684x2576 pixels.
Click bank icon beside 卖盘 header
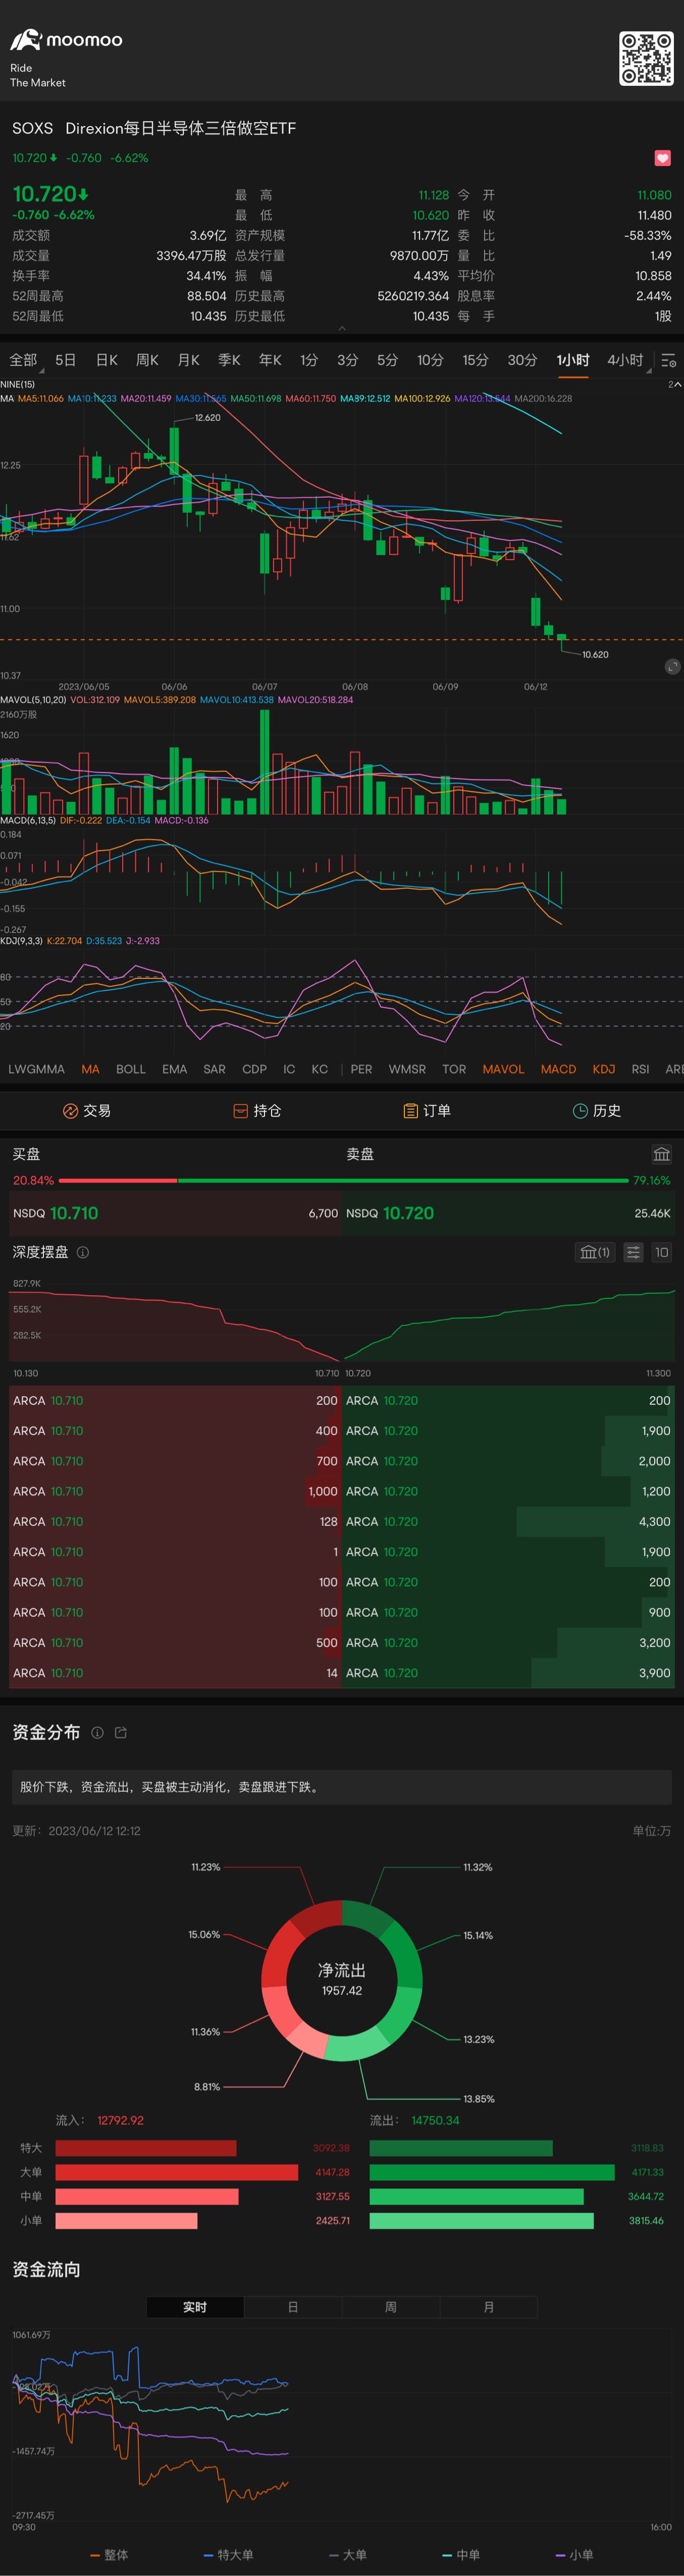(662, 1154)
